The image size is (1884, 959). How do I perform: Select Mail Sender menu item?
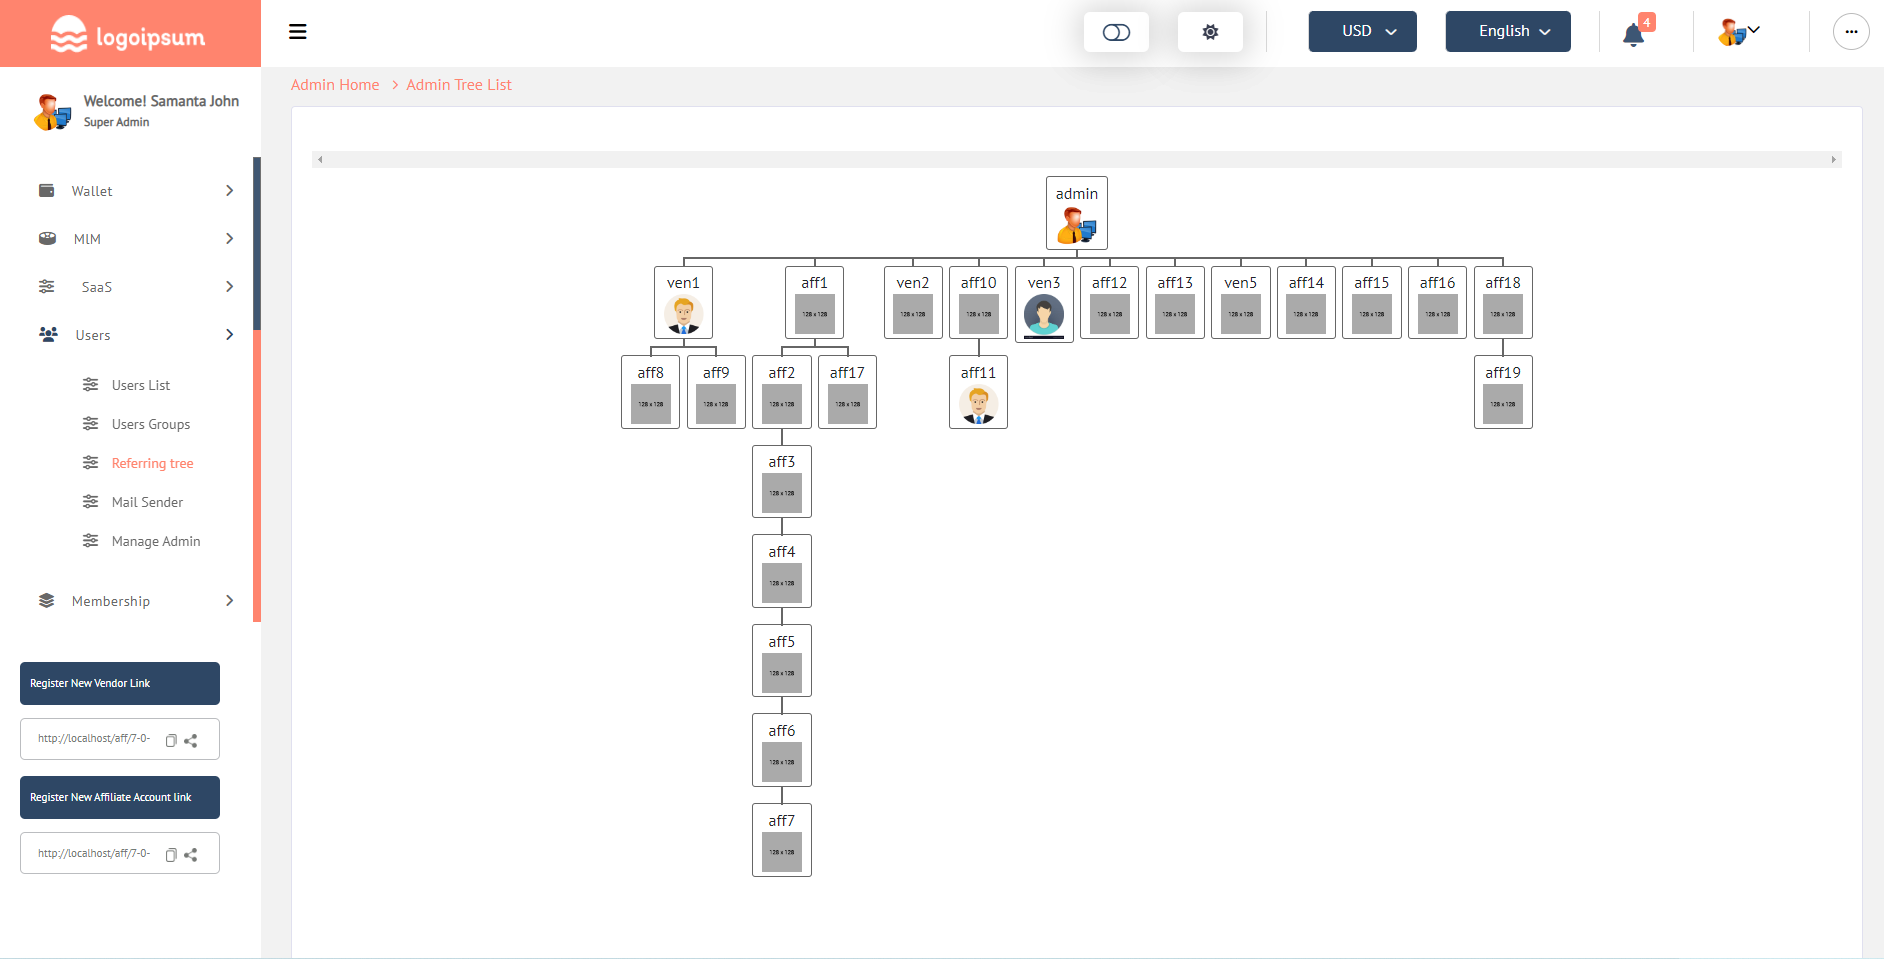click(147, 502)
